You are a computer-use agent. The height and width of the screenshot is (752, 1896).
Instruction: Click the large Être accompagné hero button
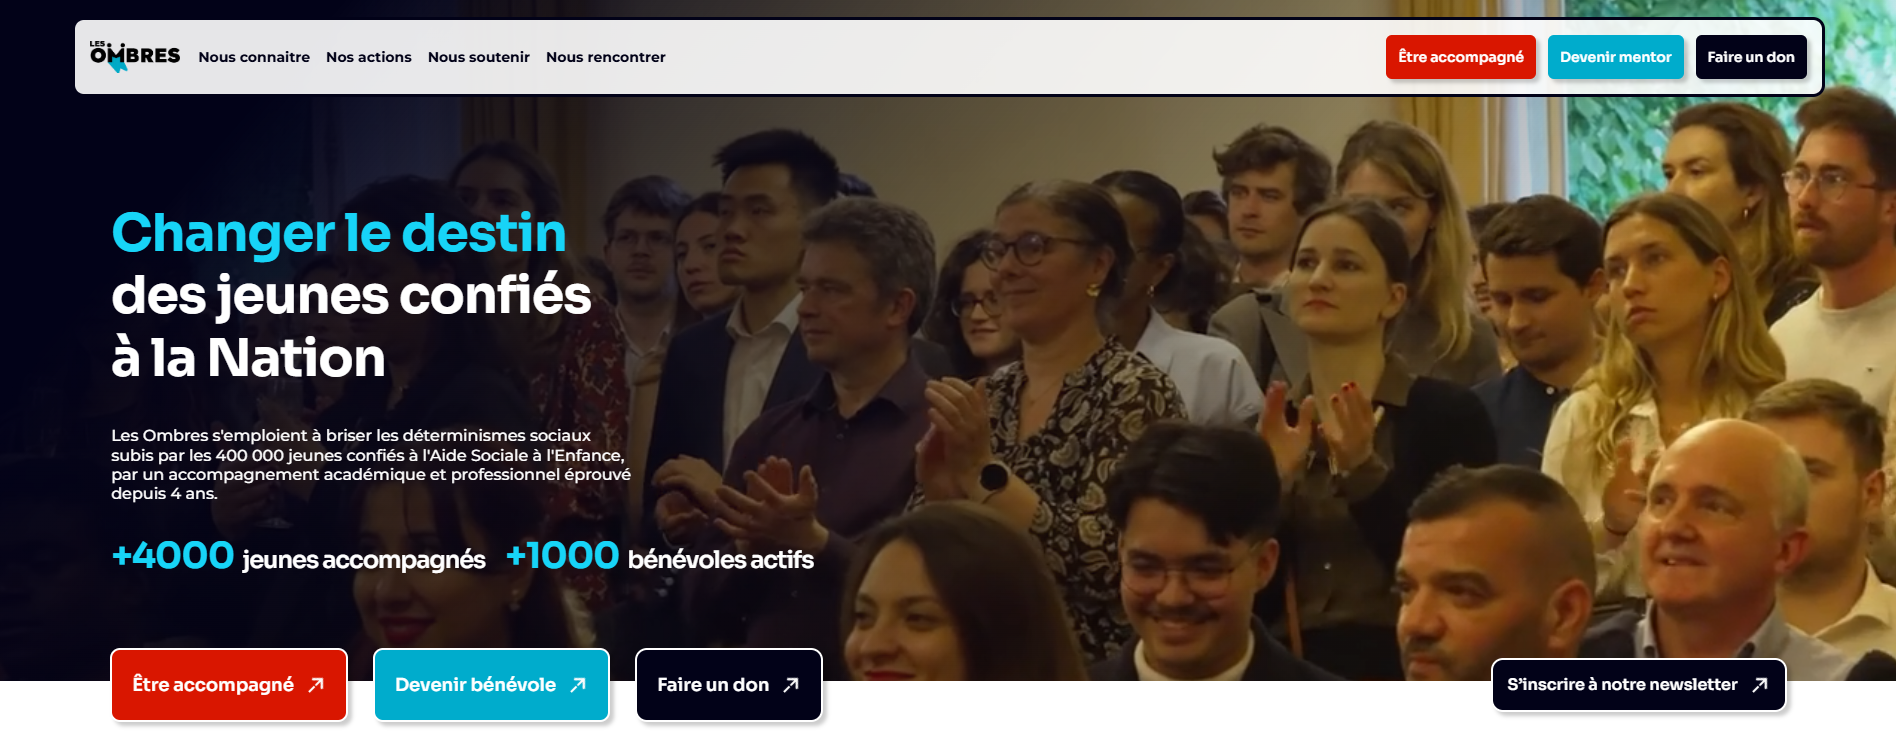[229, 685]
